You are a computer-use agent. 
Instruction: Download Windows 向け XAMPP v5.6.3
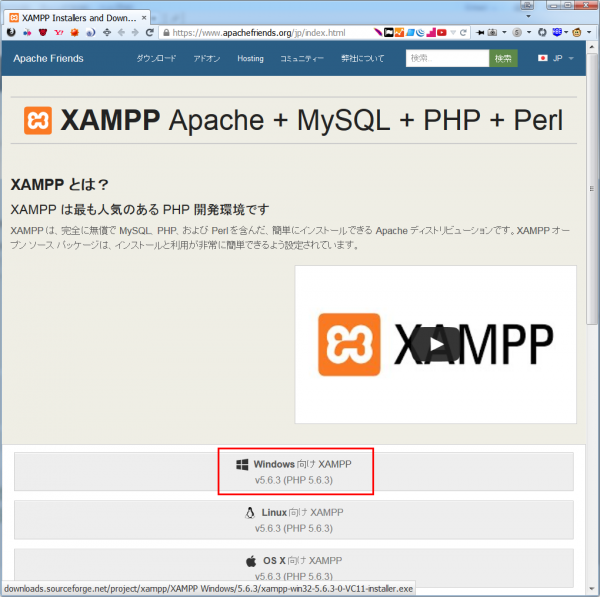click(x=294, y=471)
